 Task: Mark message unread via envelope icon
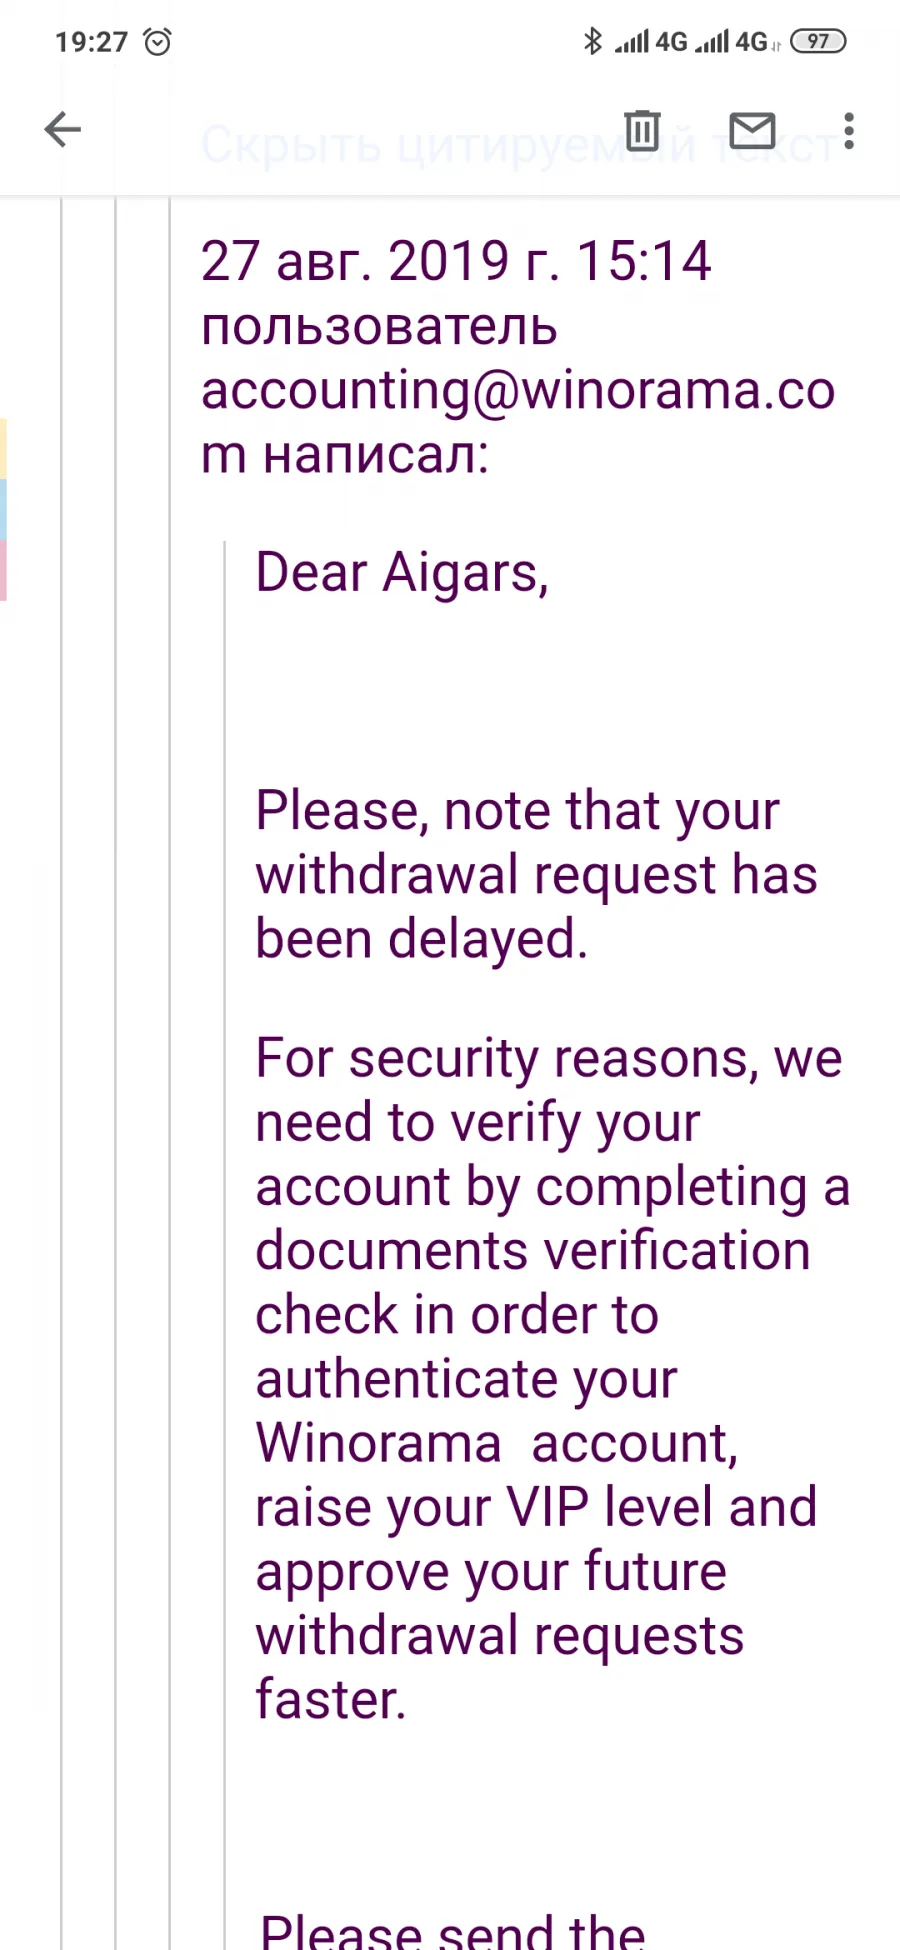(x=752, y=130)
